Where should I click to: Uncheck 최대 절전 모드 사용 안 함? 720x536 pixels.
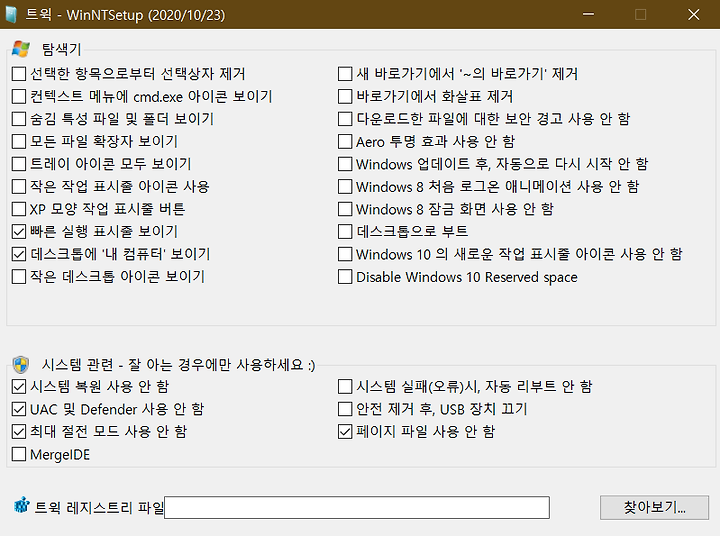pyautogui.click(x=19, y=432)
